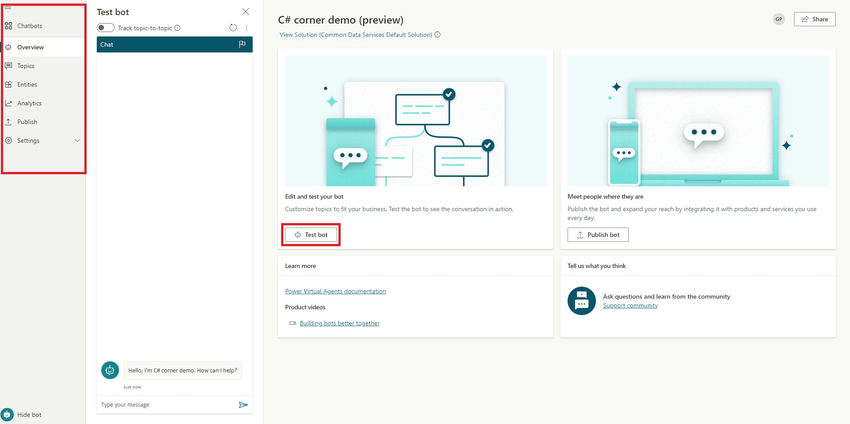Click the Entities icon in sidebar
Image resolution: width=850 pixels, height=424 pixels.
8,85
